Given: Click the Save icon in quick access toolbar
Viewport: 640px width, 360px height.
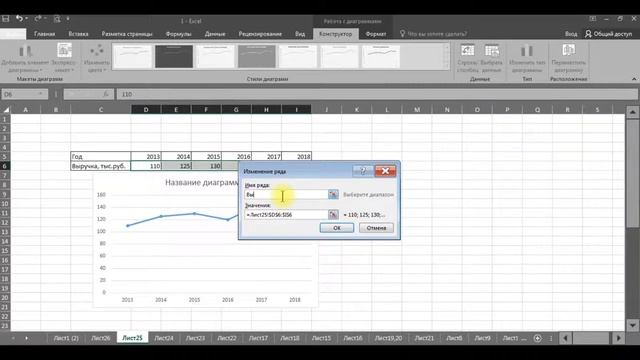Looking at the screenshot, I should click(x=6, y=18).
